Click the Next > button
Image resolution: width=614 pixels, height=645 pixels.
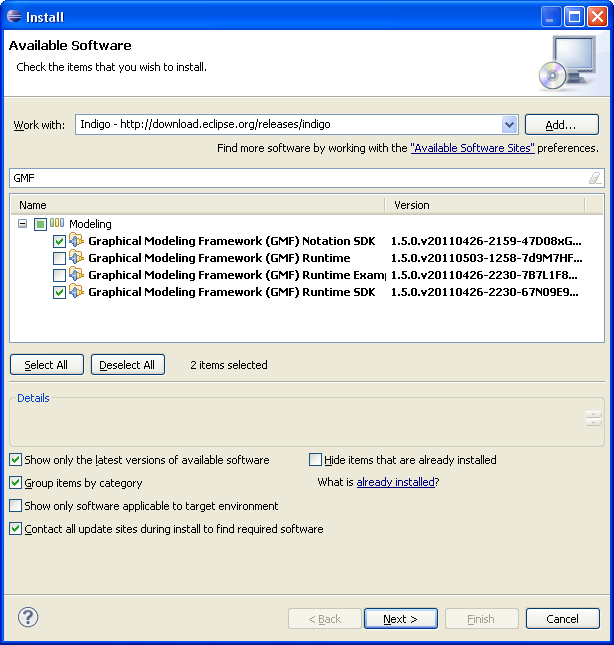[401, 619]
